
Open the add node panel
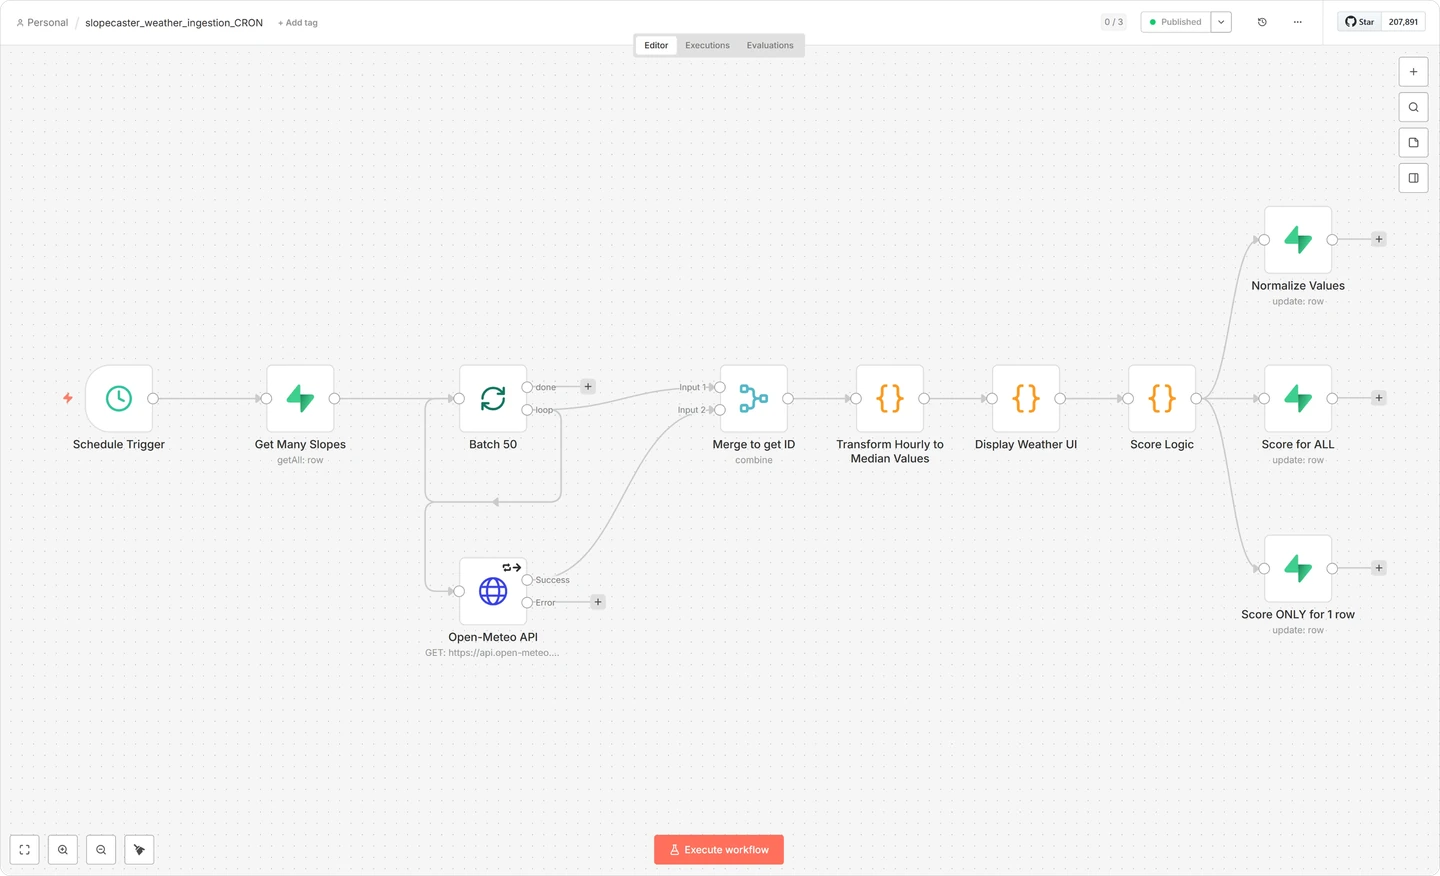click(x=1413, y=72)
